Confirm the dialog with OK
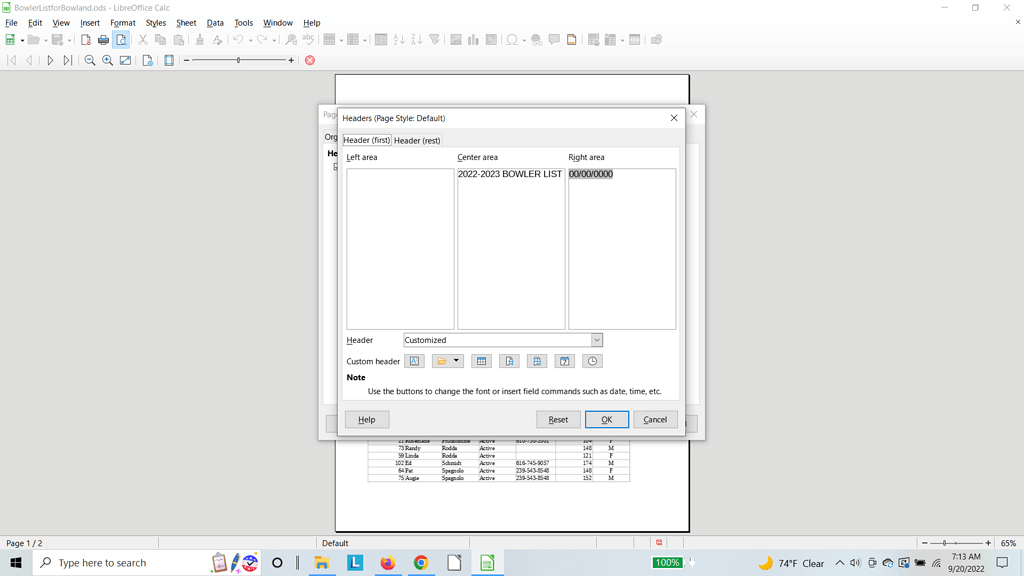Viewport: 1024px width, 576px height. coord(606,419)
